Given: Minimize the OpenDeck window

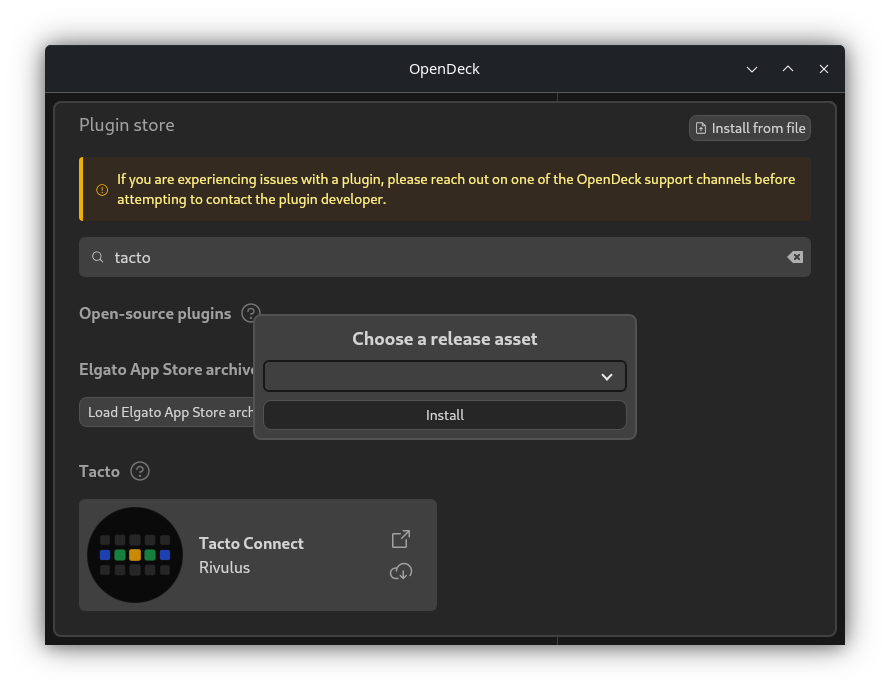Looking at the screenshot, I should click(752, 69).
